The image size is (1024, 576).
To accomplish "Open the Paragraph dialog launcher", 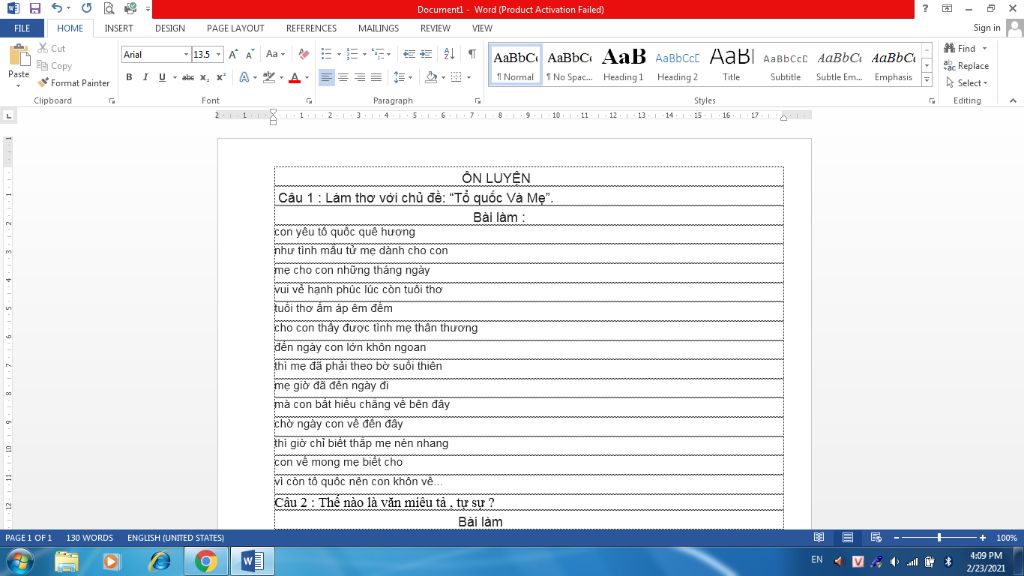I will 477,101.
